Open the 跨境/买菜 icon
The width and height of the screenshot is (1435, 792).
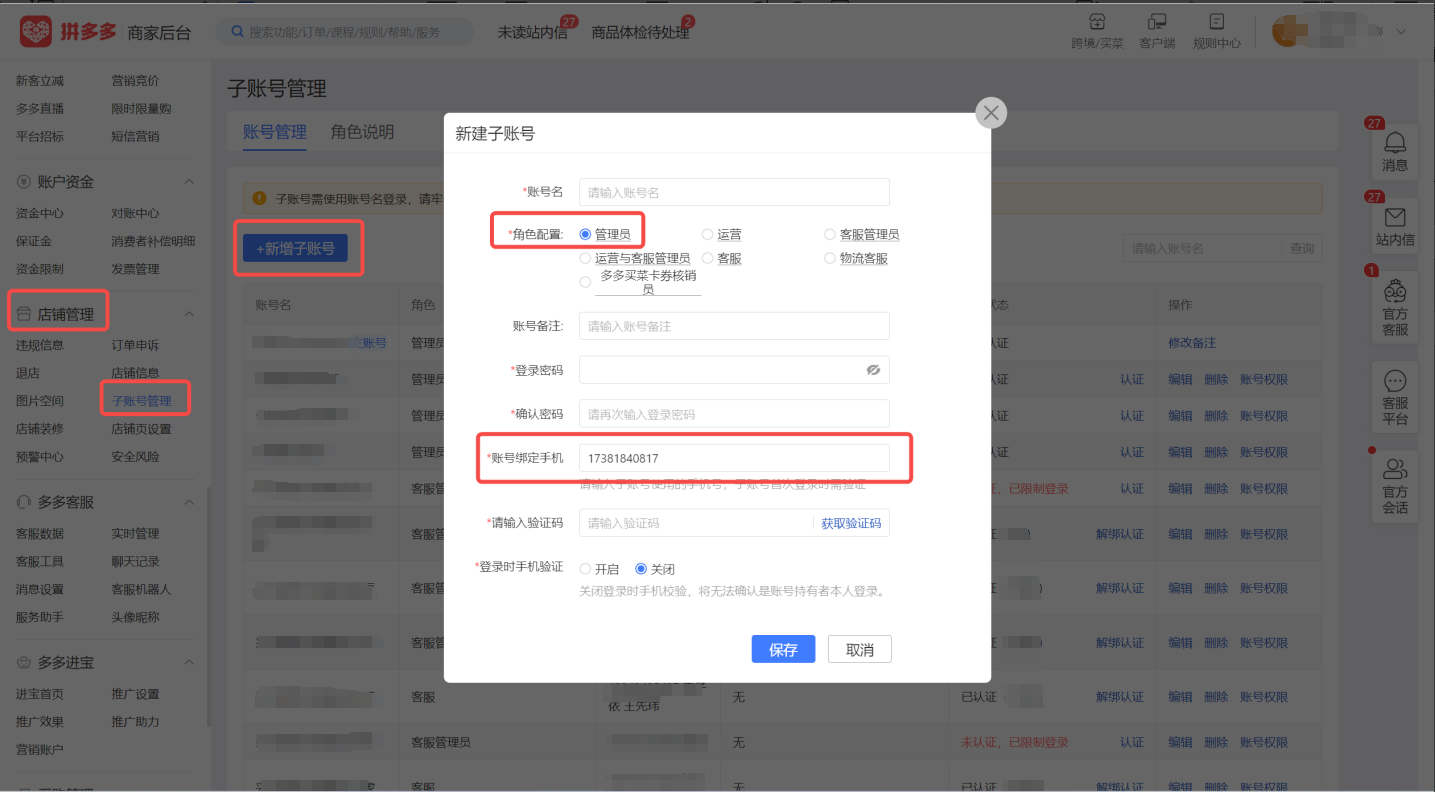[1097, 22]
